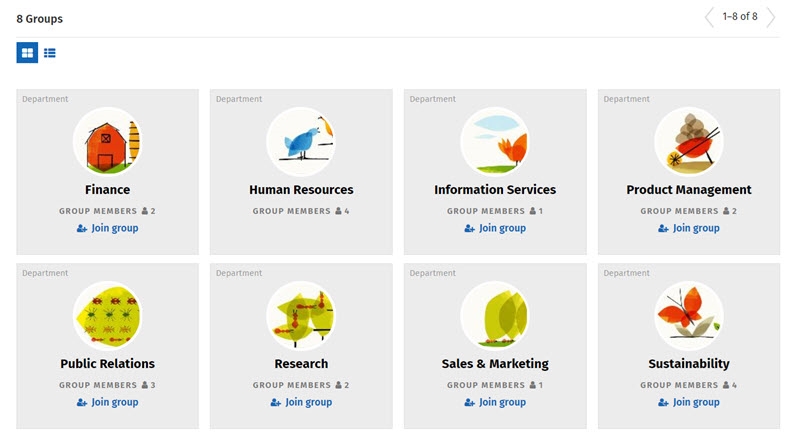Click Information Services orange fox avatar
Image resolution: width=800 pixels, height=438 pixels.
click(x=495, y=142)
